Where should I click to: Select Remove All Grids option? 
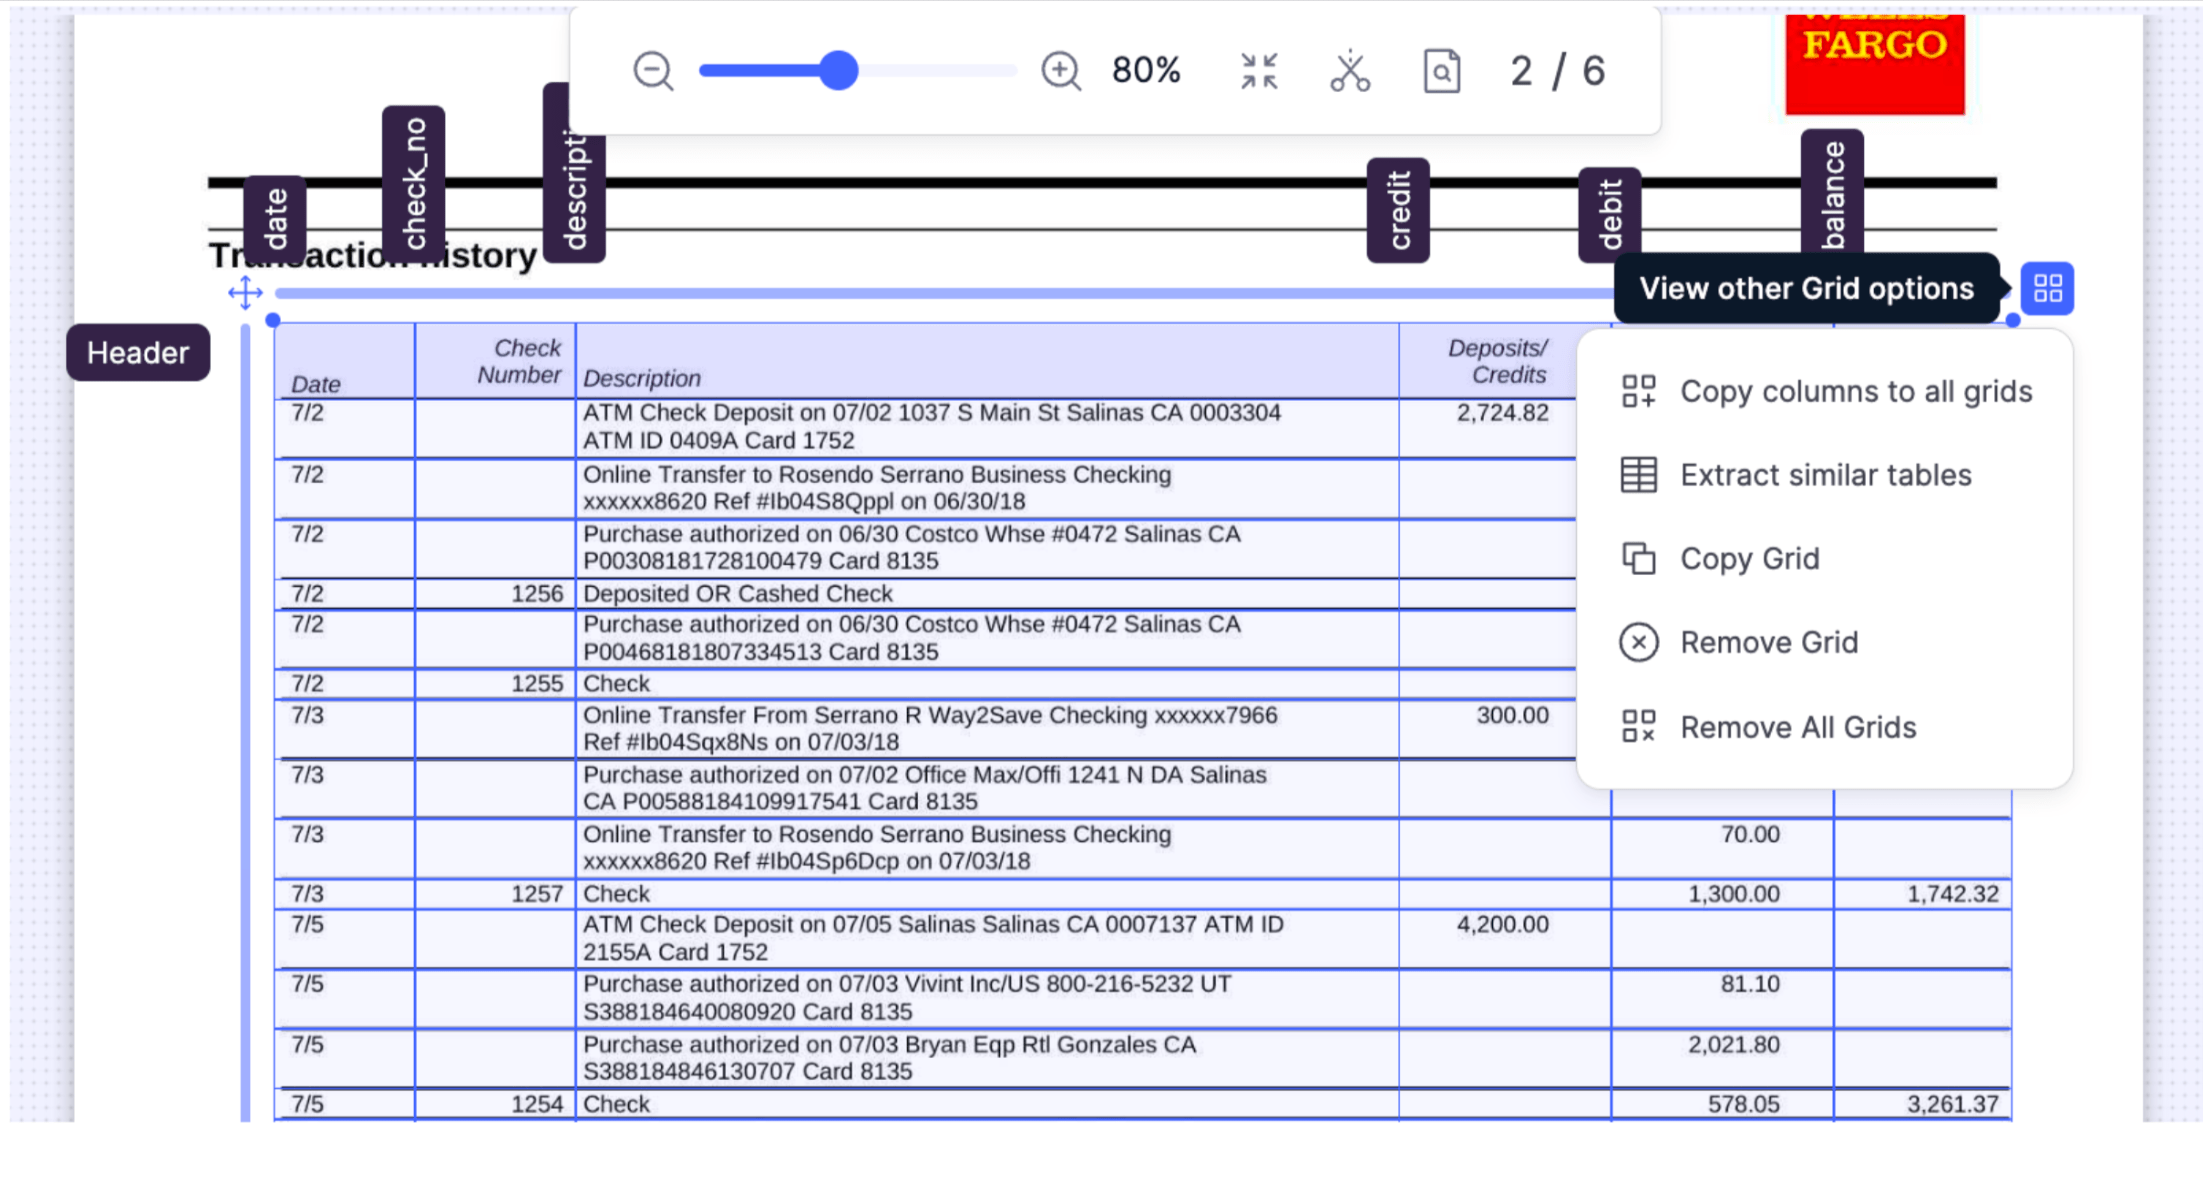point(1797,727)
